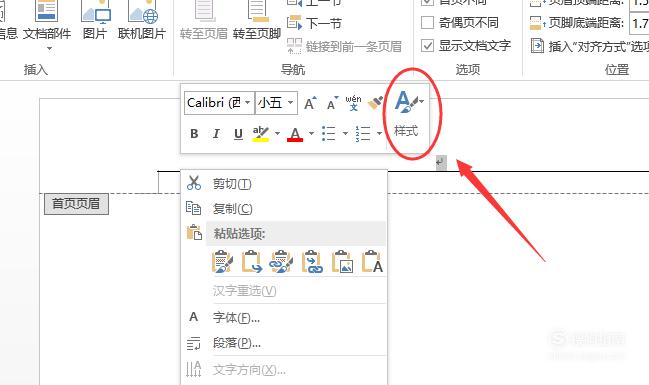The height and width of the screenshot is (385, 649).
Task: Expand highlight color dropdown arrow
Action: coord(277,133)
